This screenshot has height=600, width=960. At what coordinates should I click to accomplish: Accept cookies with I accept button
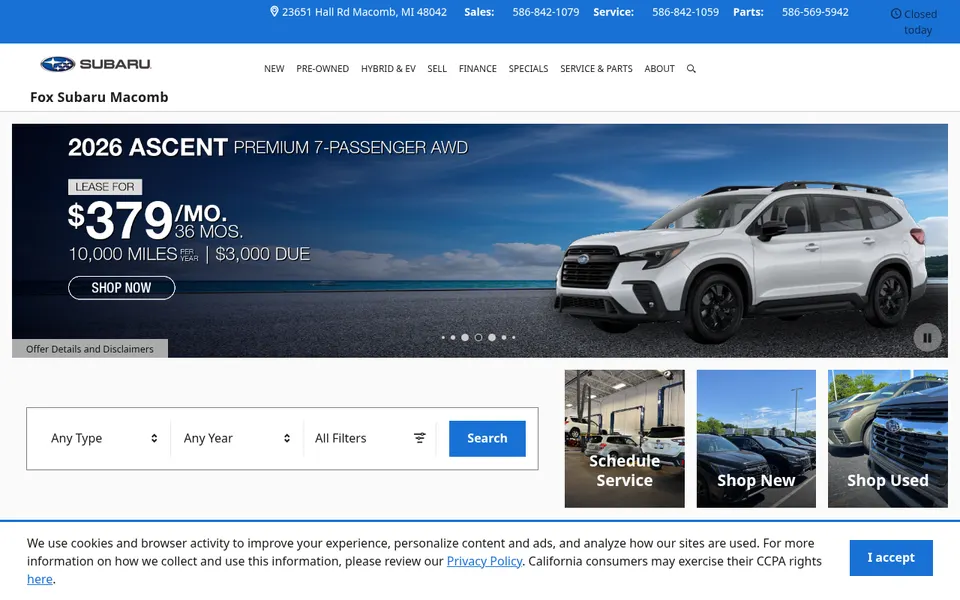891,558
